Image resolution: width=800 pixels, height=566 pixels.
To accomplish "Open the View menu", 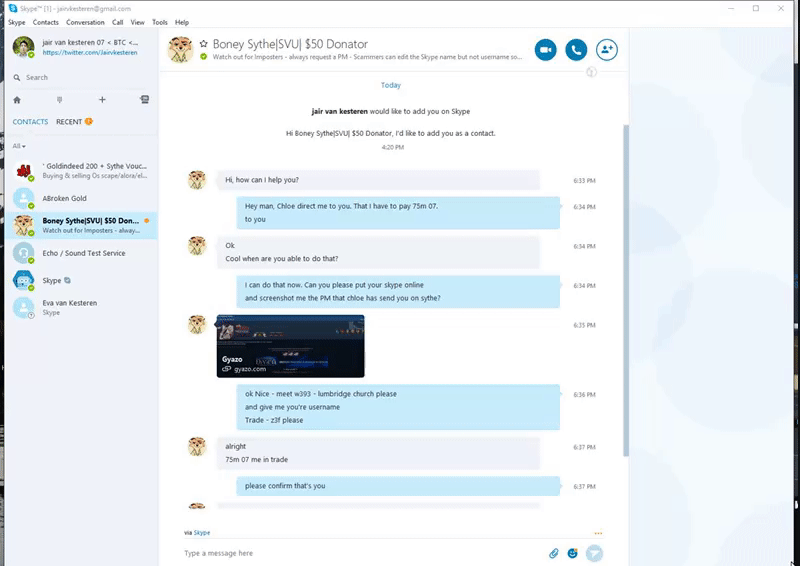I will [137, 22].
